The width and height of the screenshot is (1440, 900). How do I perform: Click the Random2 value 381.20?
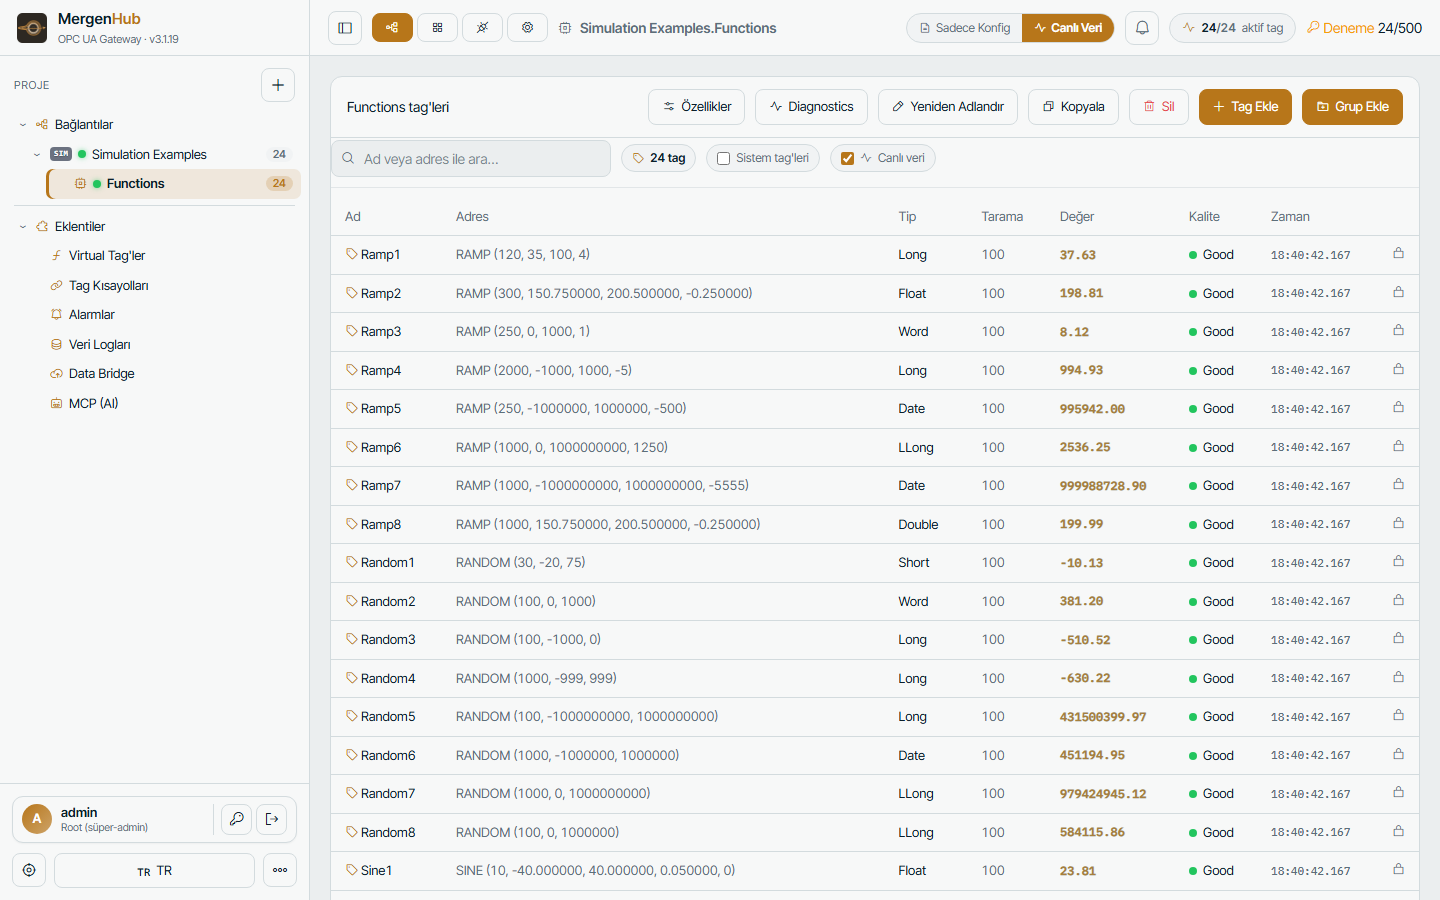1081,602
